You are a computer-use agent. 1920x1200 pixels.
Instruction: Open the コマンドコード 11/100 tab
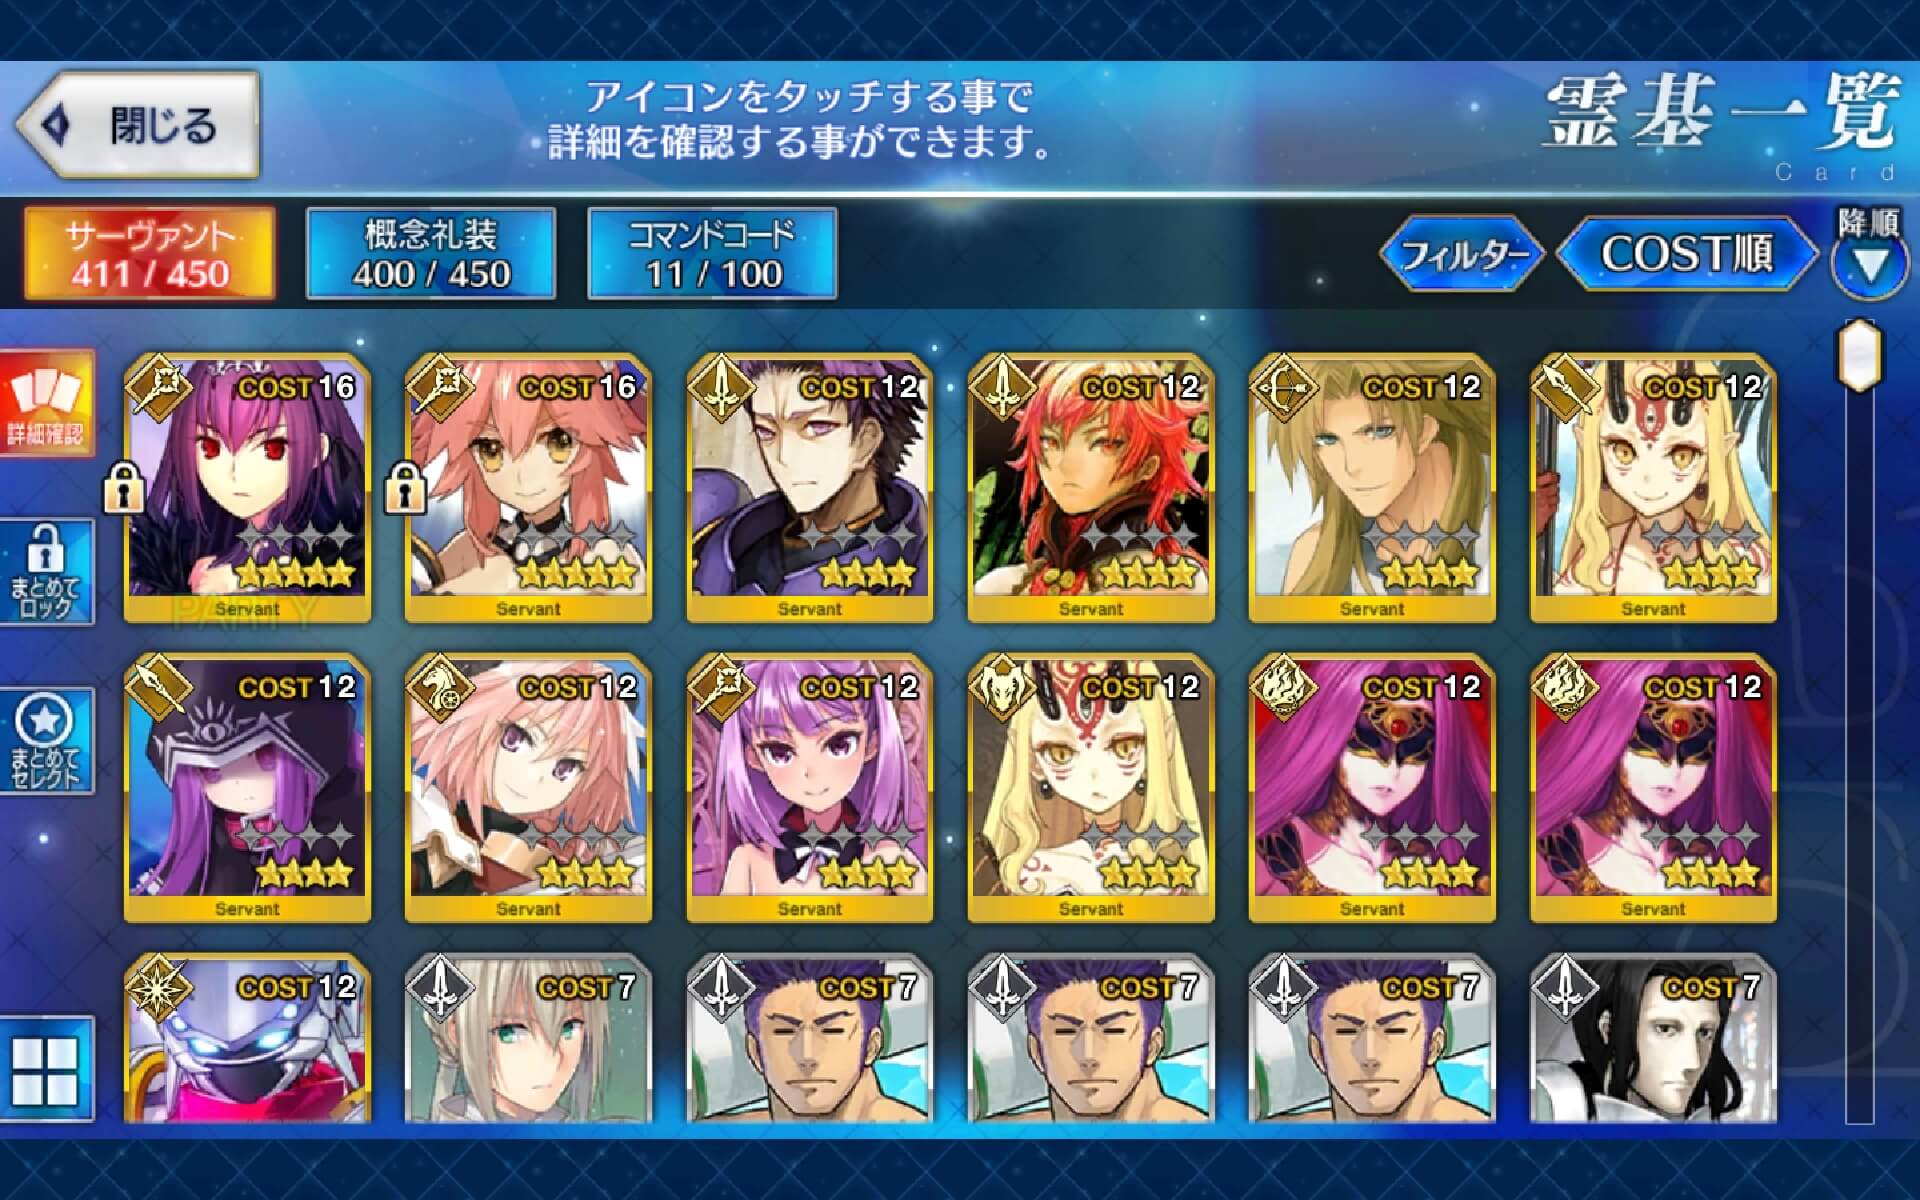pos(712,253)
